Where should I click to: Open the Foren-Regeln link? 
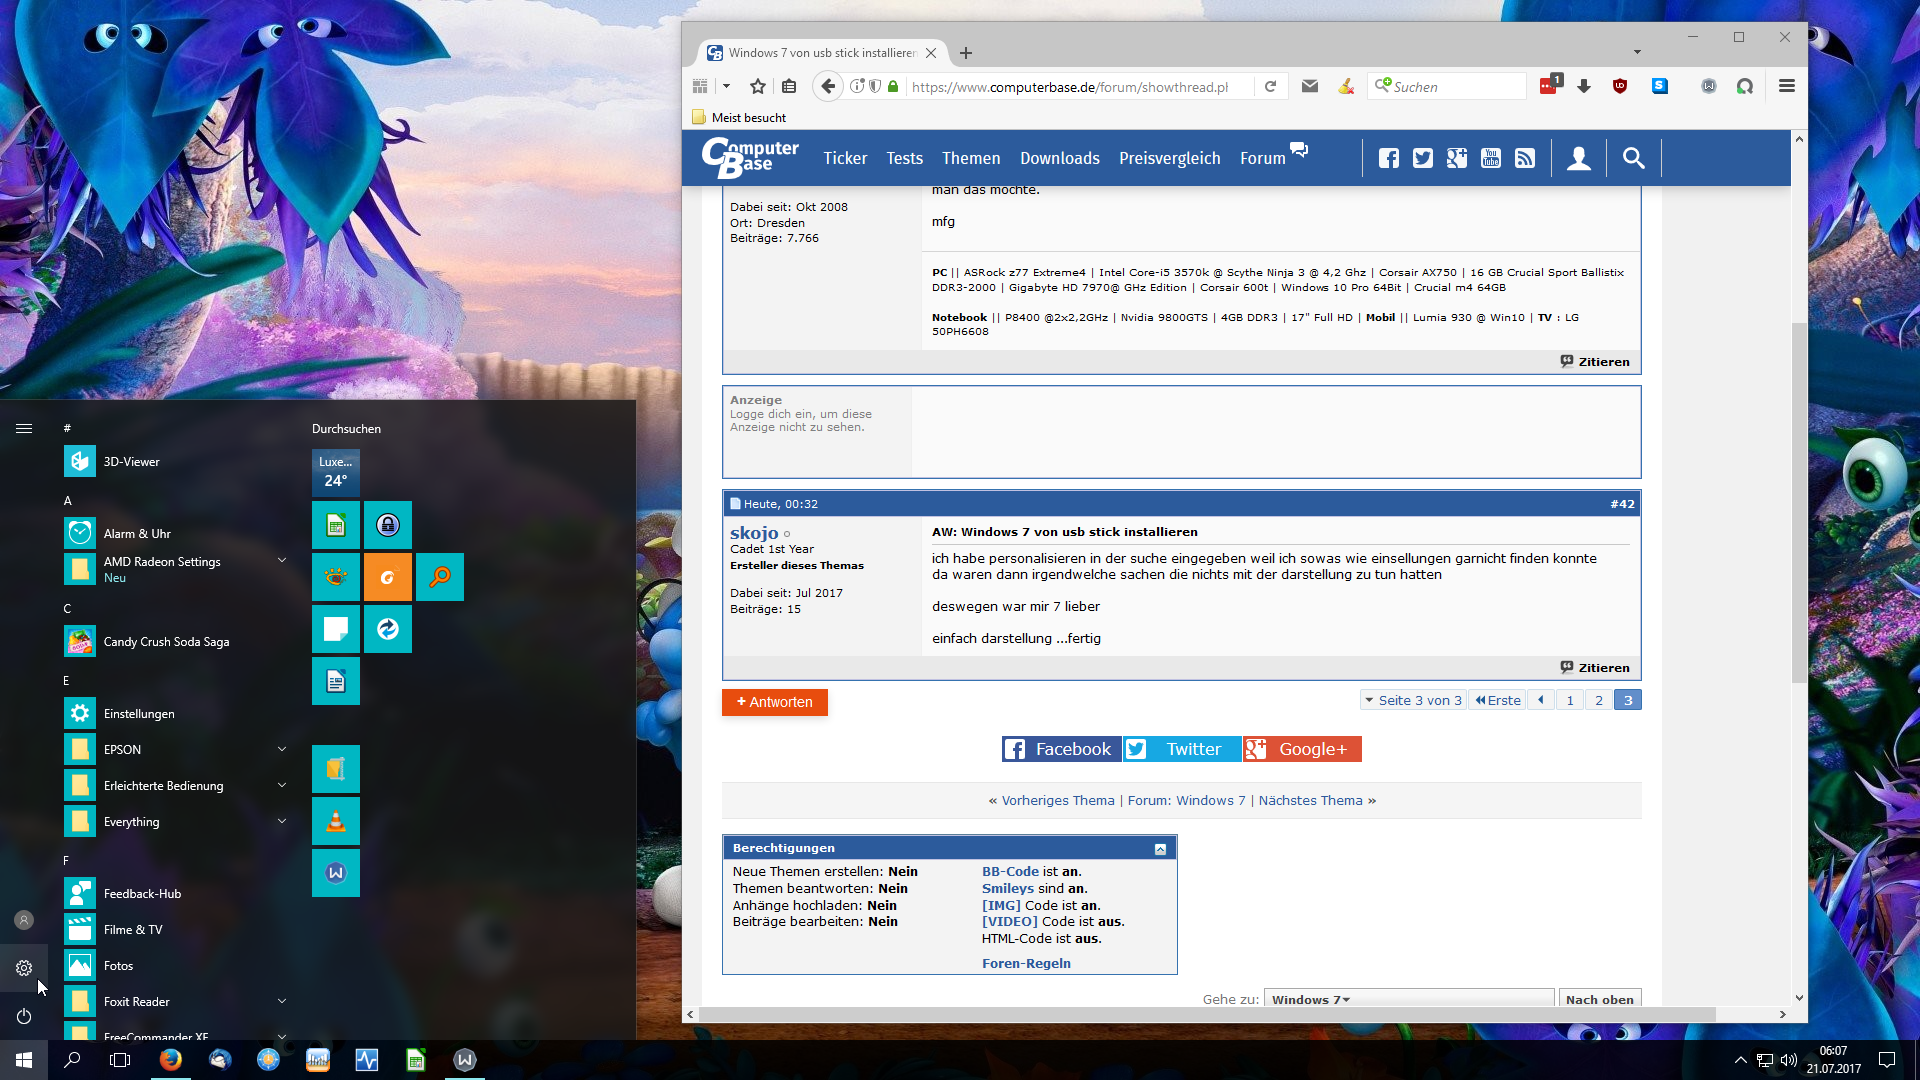(x=1025, y=963)
